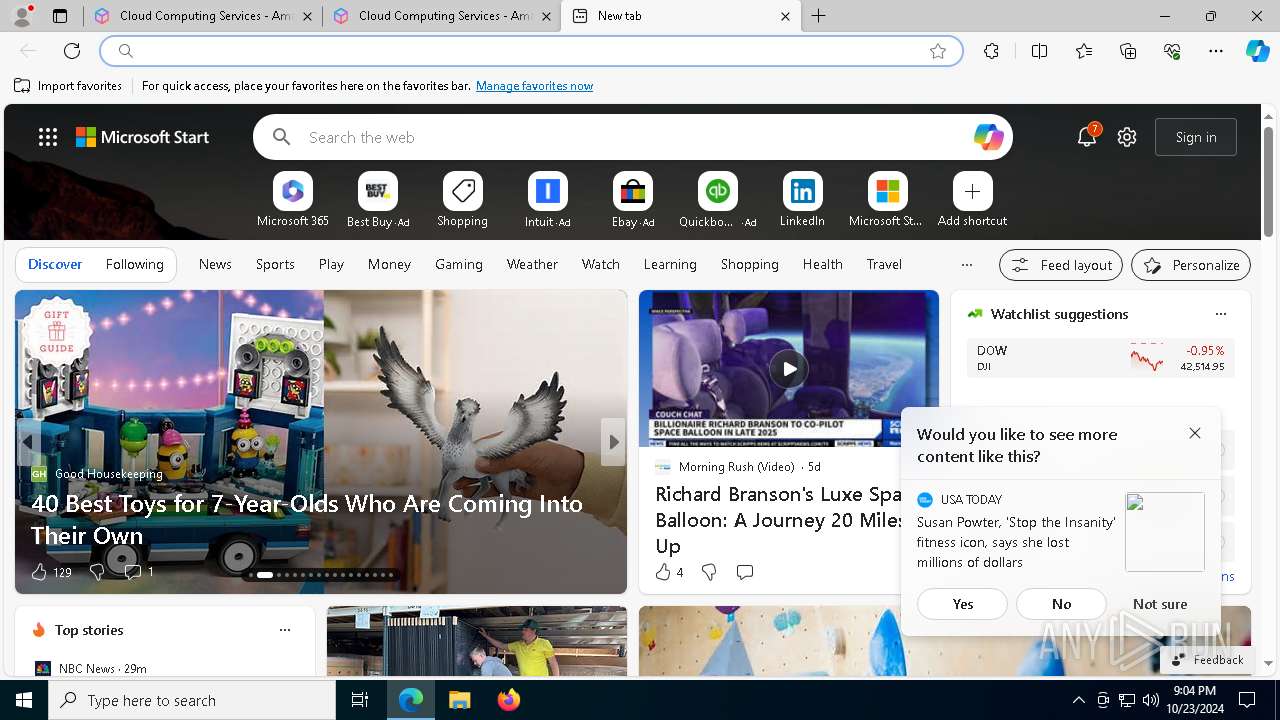Open Firefox from taskbar
Viewport: 1280px width, 720px height.
pos(509,700)
